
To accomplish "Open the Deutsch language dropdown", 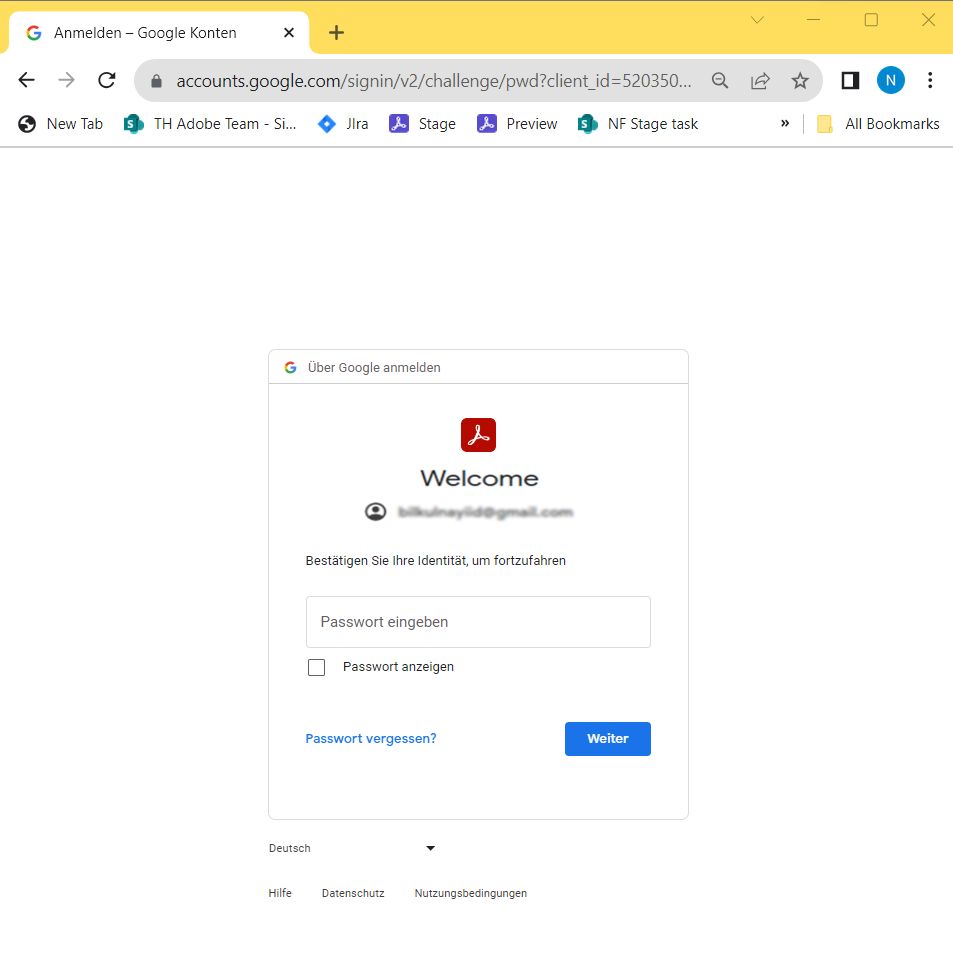I will pos(351,847).
